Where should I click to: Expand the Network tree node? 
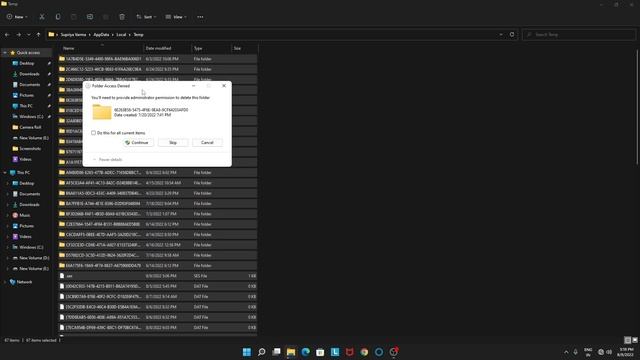coord(5,282)
